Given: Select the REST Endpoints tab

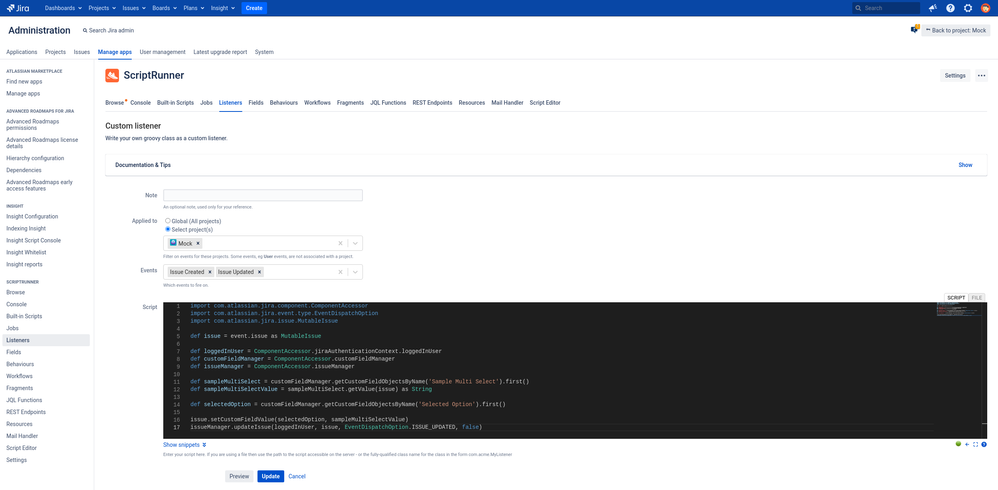Looking at the screenshot, I should 432,102.
